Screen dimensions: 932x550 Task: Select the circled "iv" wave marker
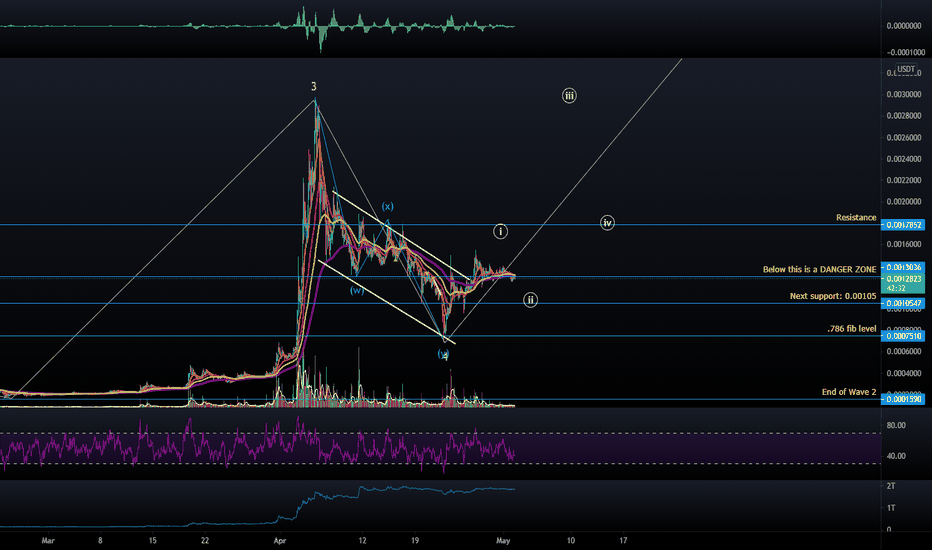(607, 223)
